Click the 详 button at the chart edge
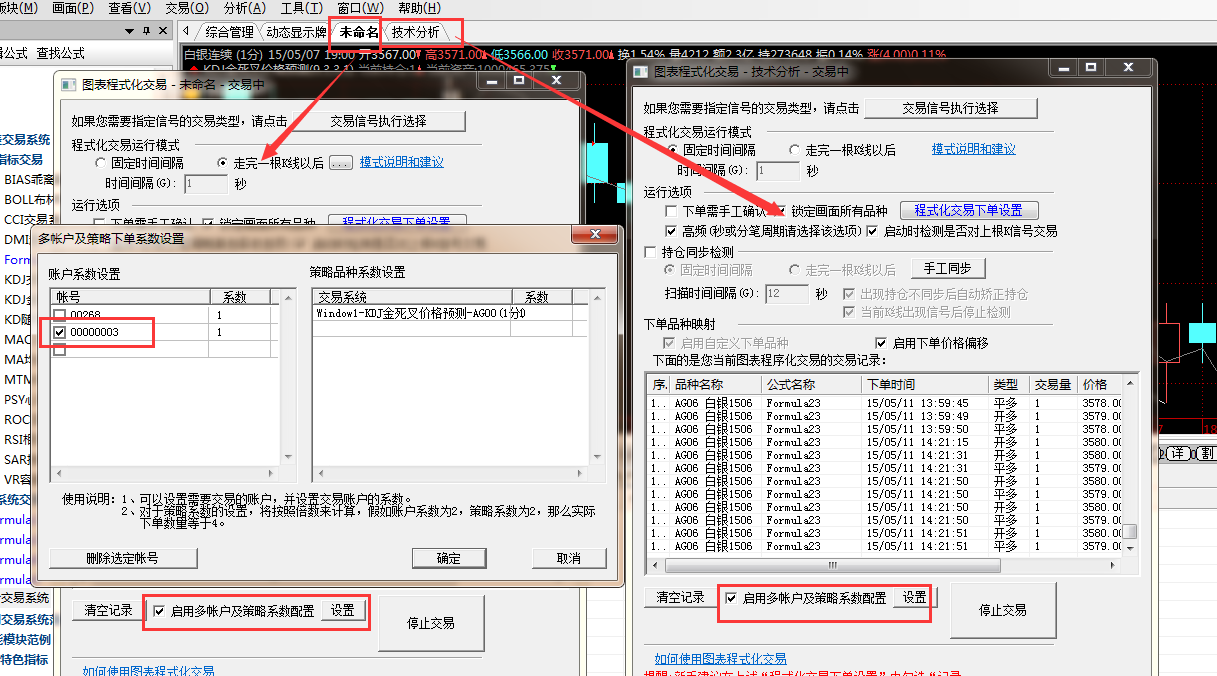 pyautogui.click(x=1178, y=453)
